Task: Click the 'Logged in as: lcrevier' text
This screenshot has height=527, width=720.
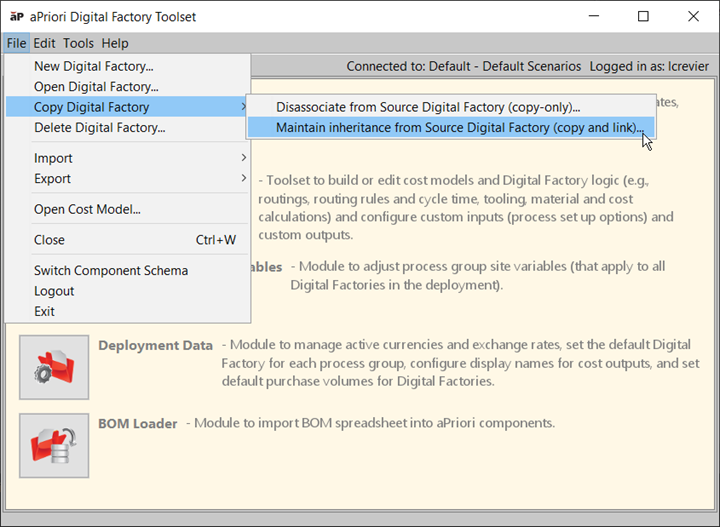Action: pyautogui.click(x=649, y=67)
